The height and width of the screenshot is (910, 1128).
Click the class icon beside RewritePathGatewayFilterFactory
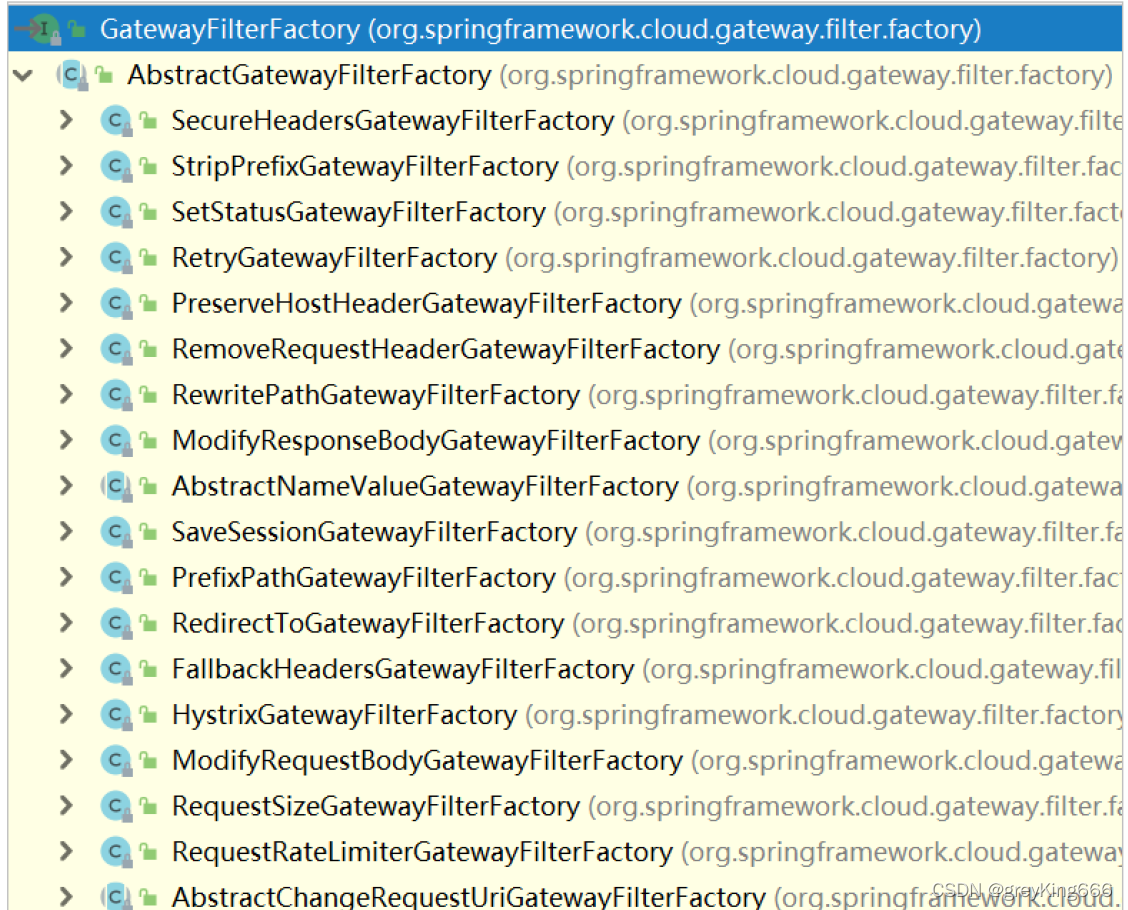(x=117, y=395)
